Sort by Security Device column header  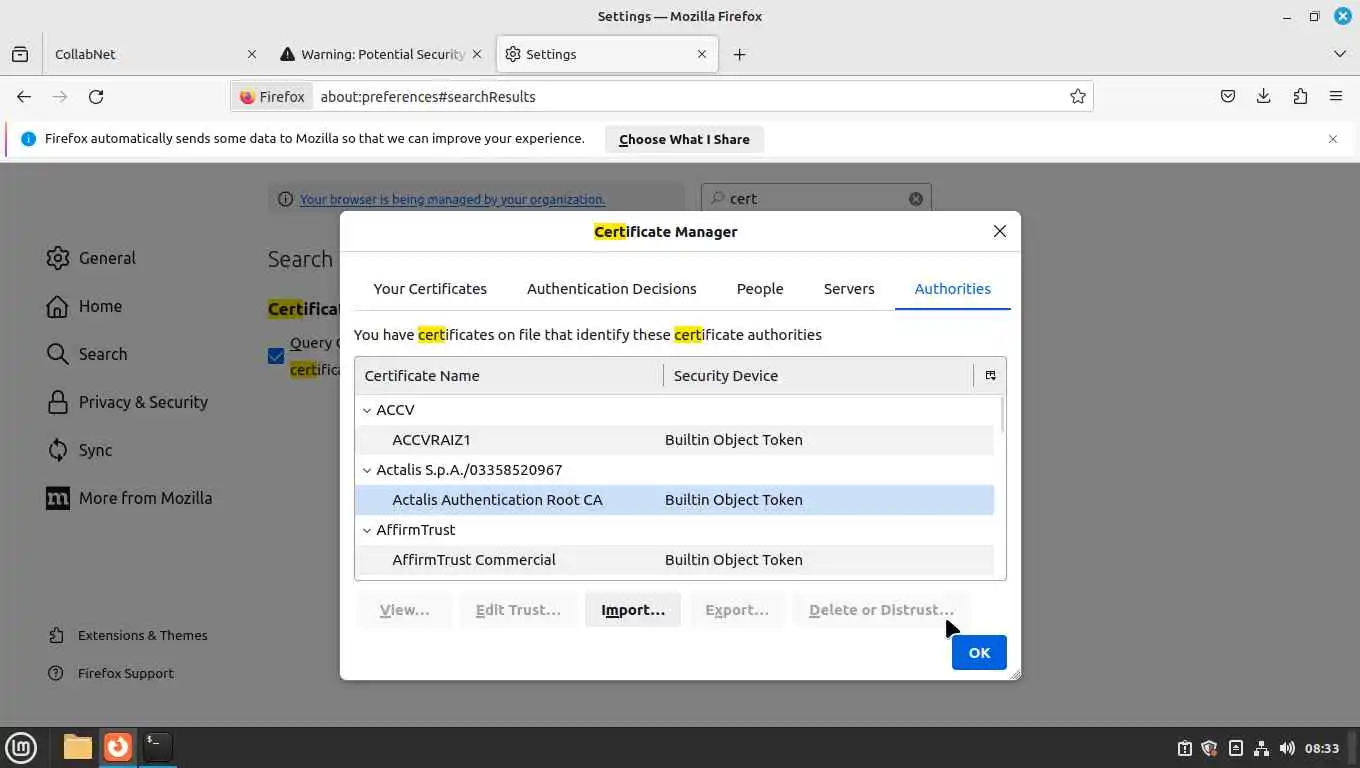(x=818, y=376)
